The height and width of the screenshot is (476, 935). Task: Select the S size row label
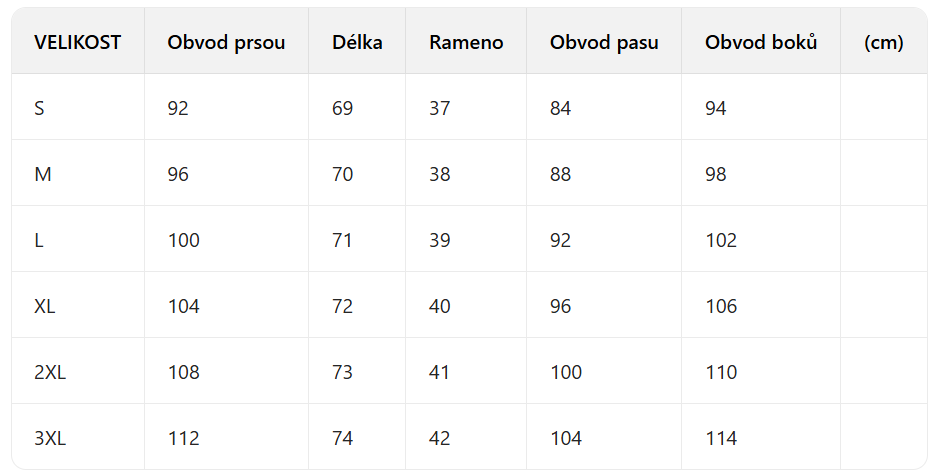tap(40, 108)
